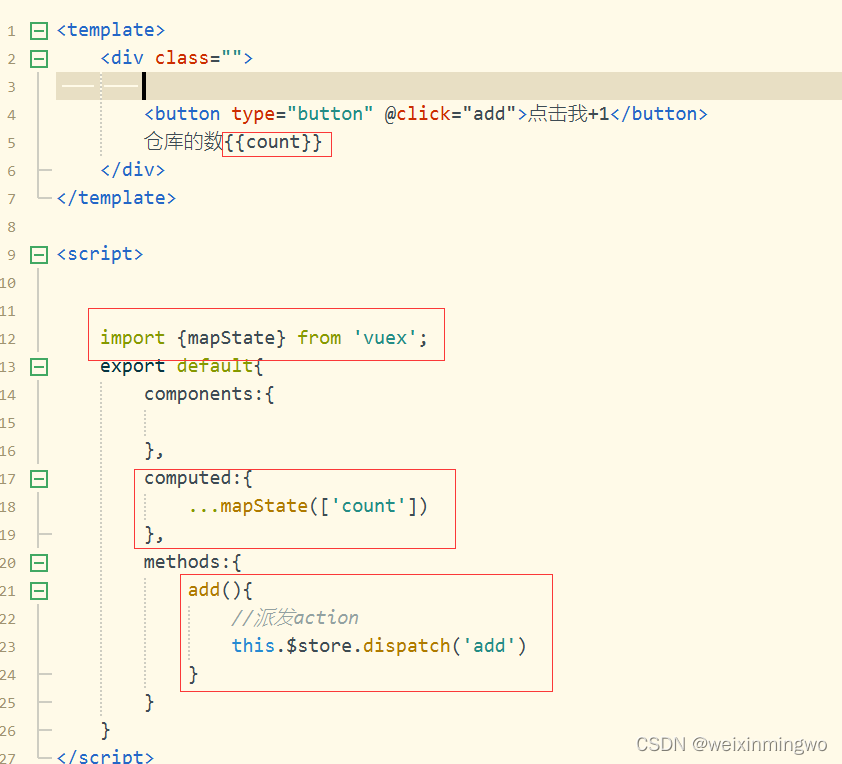The width and height of the screenshot is (842, 764).
Task: Collapse the script block fold marker on line 9
Action: tap(39, 254)
